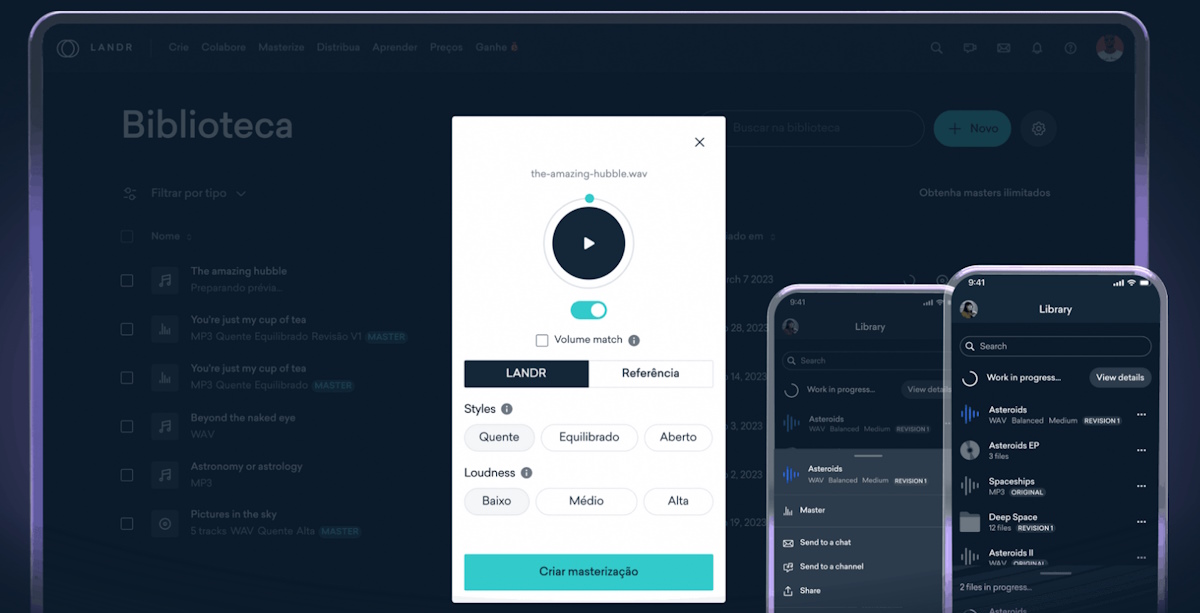Open the messages envelope icon
The width and height of the screenshot is (1200, 613).
pos(1003,48)
